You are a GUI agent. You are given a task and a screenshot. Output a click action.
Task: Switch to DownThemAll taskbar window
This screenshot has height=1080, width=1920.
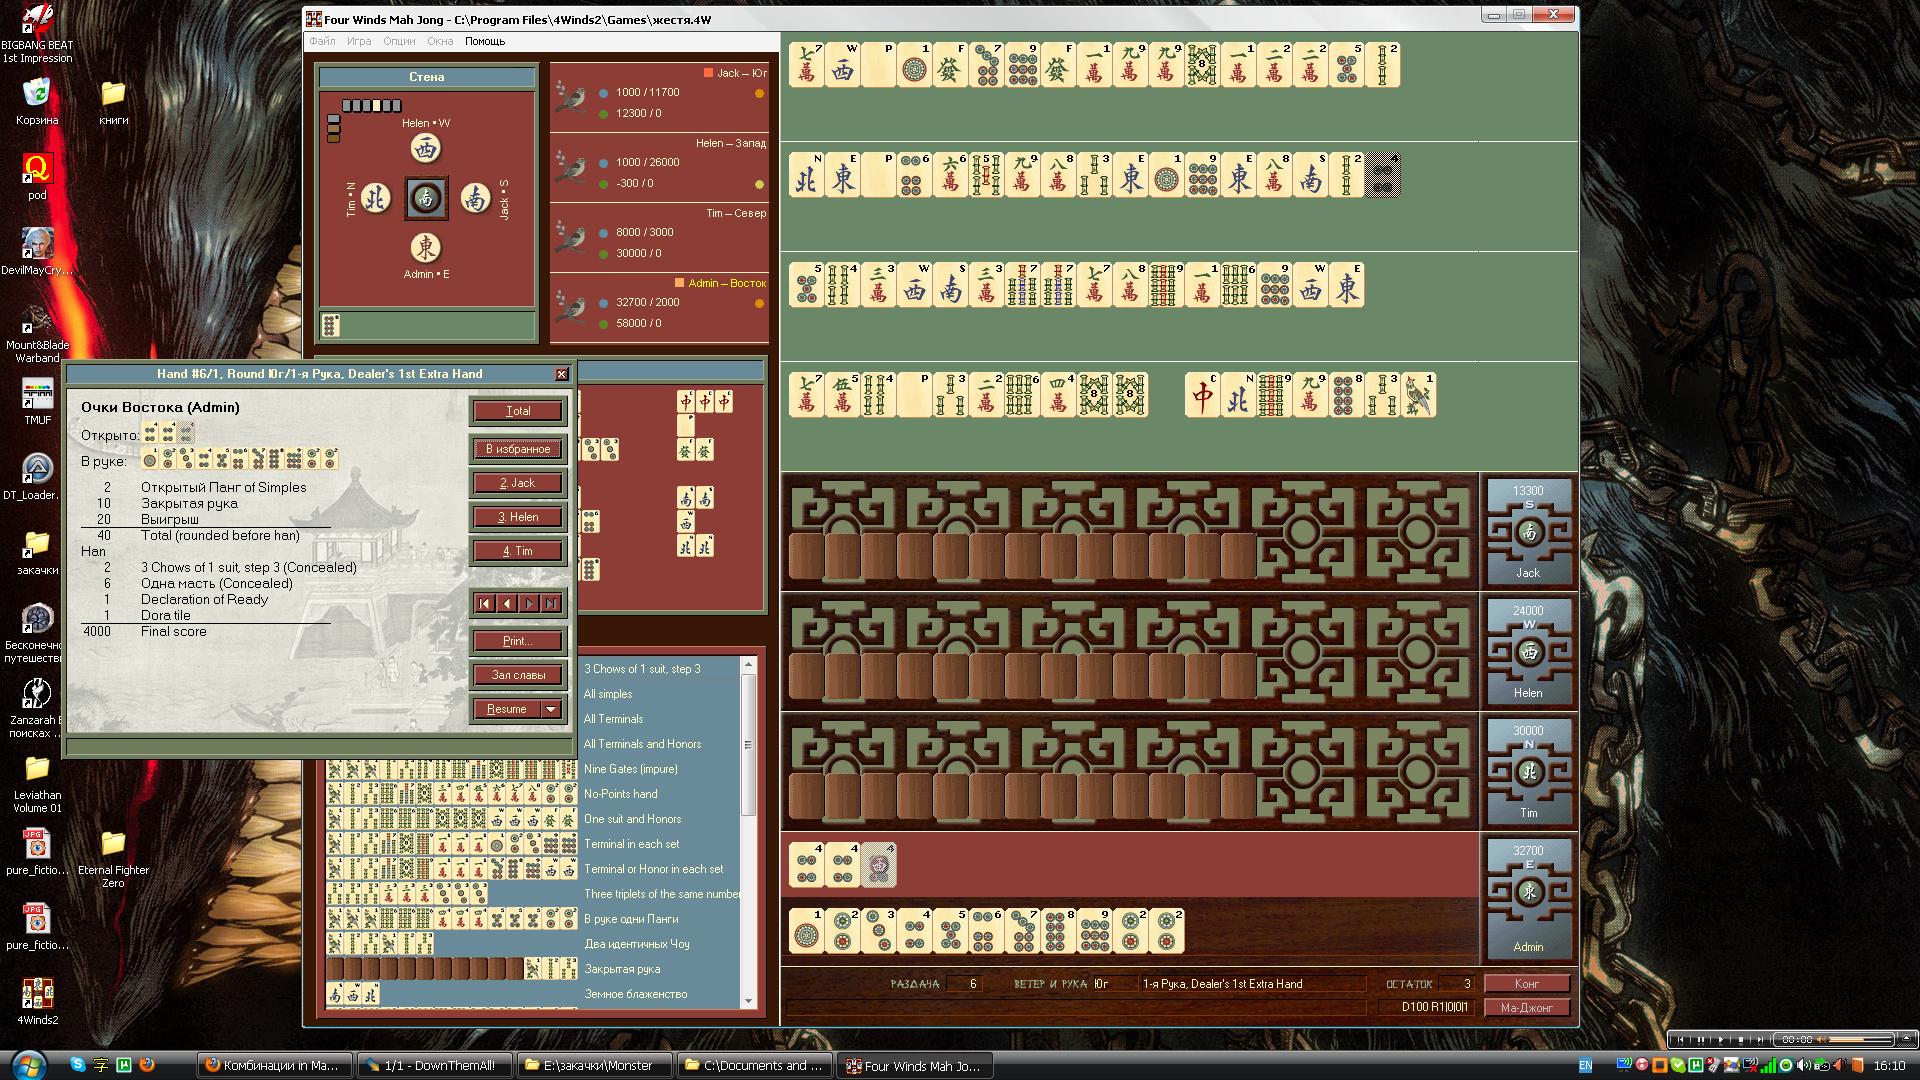pos(434,1066)
